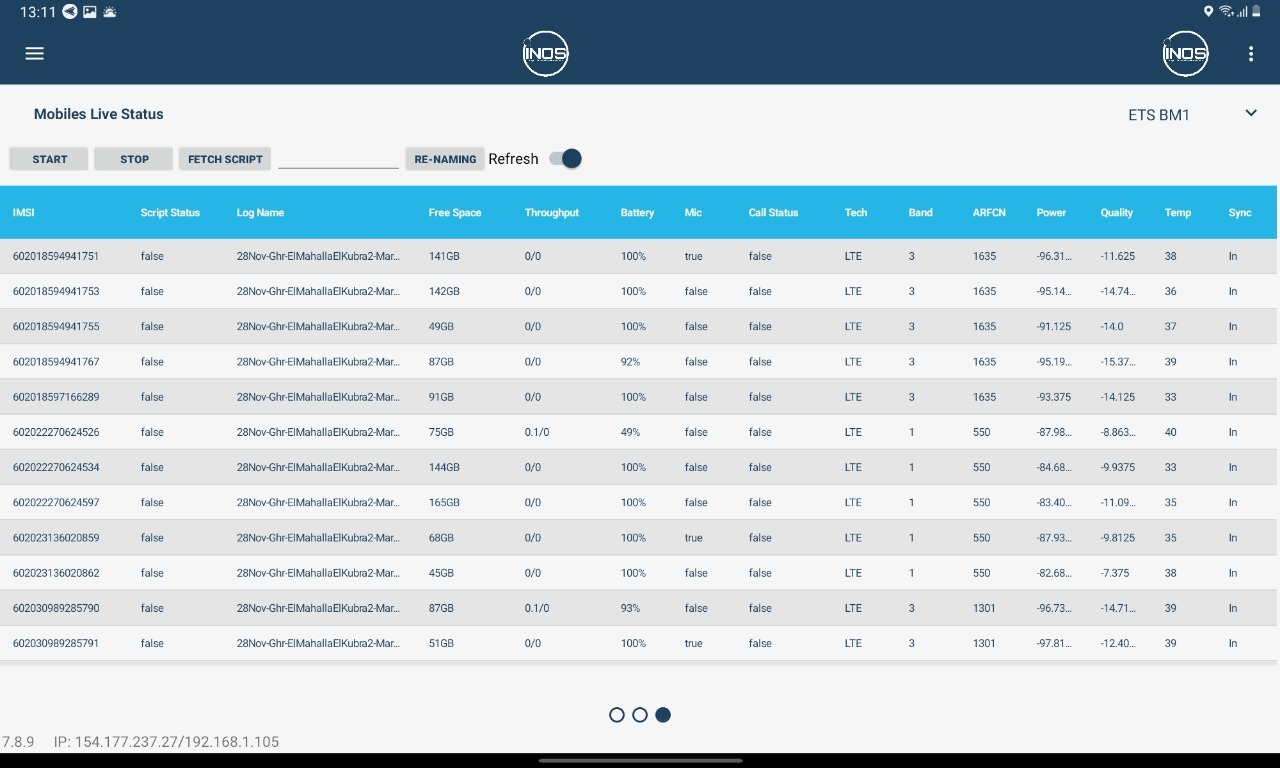Open the three-dot overflow menu
This screenshot has width=1280, height=768.
pyautogui.click(x=1251, y=53)
